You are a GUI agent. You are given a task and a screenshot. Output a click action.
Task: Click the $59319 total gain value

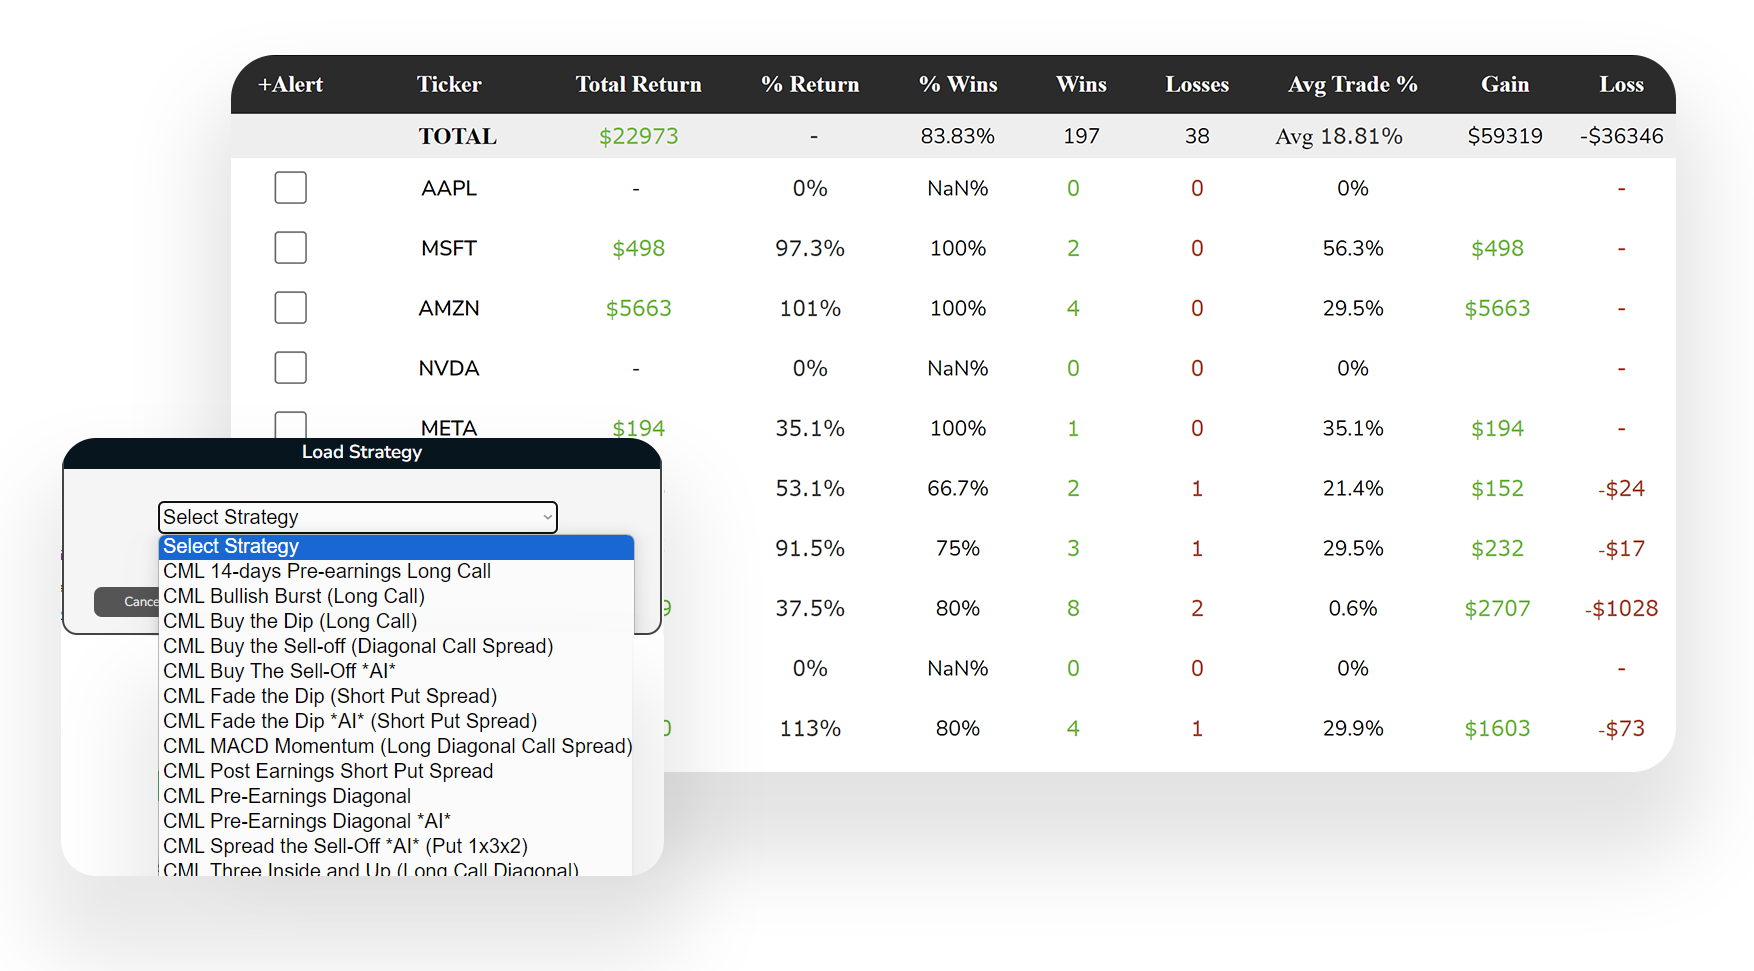click(1505, 136)
